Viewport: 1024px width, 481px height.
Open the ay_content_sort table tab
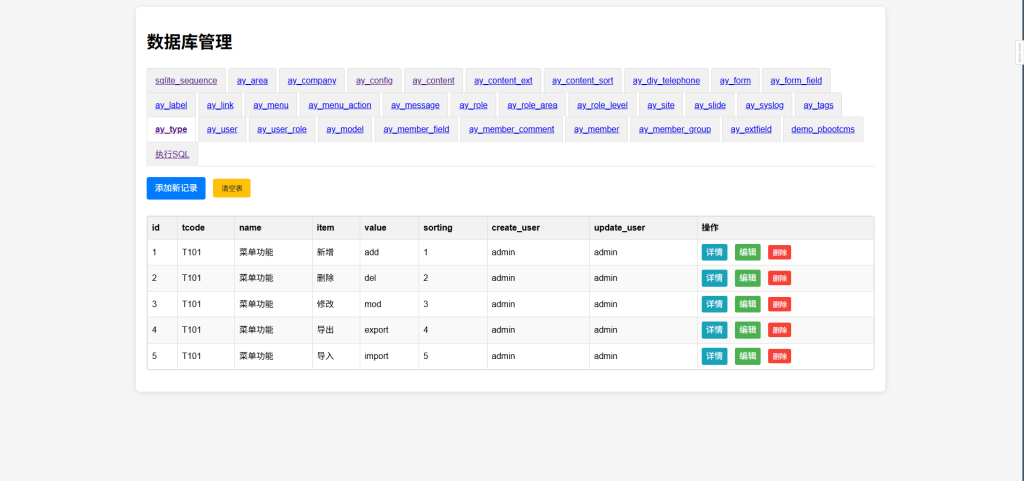tap(583, 80)
